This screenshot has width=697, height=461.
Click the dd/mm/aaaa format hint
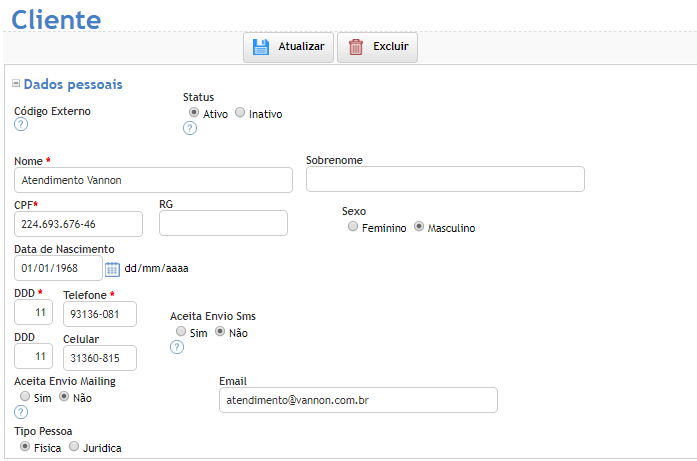click(x=156, y=269)
